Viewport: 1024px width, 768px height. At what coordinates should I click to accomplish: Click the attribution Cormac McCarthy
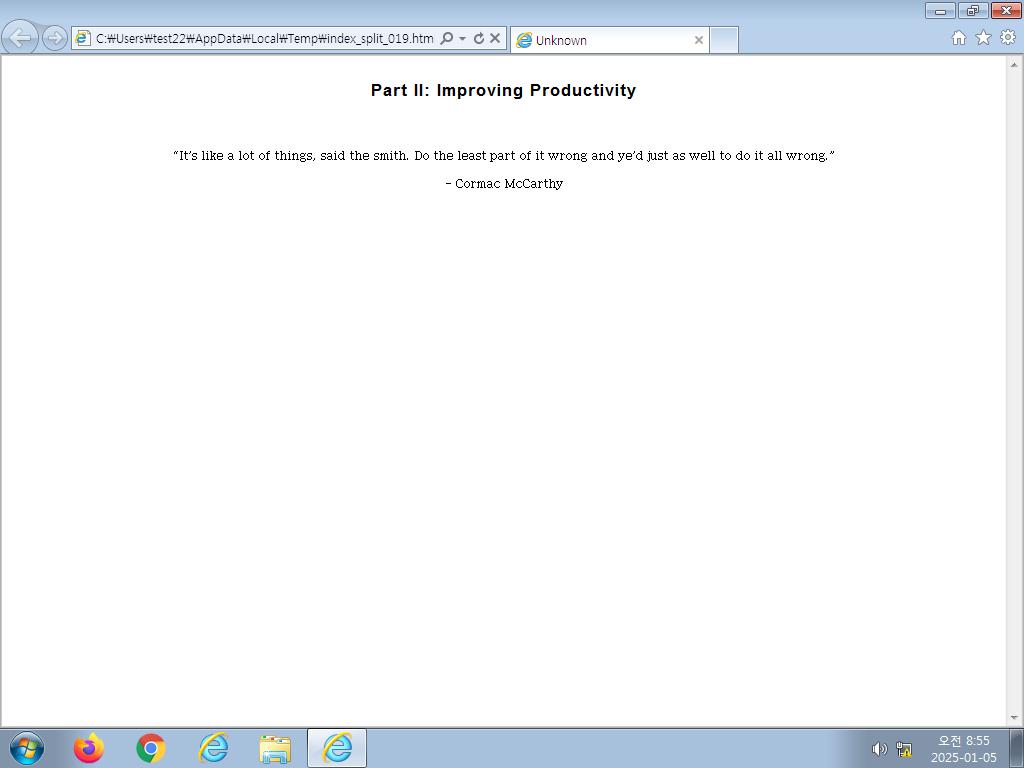click(509, 184)
